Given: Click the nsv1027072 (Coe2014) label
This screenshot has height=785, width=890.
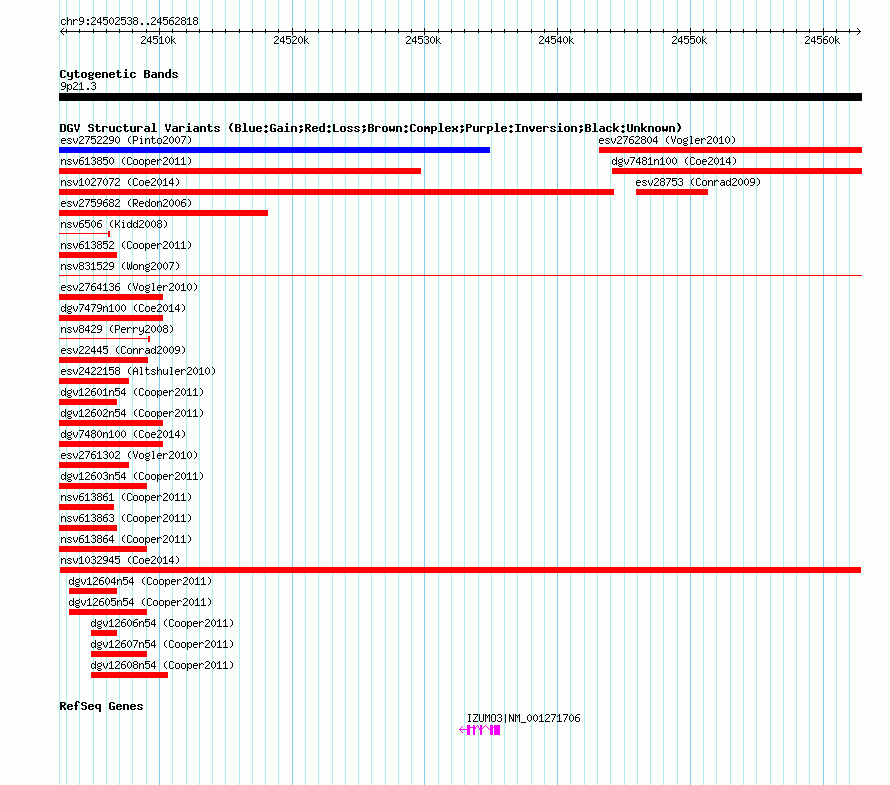Looking at the screenshot, I should coord(120,182).
